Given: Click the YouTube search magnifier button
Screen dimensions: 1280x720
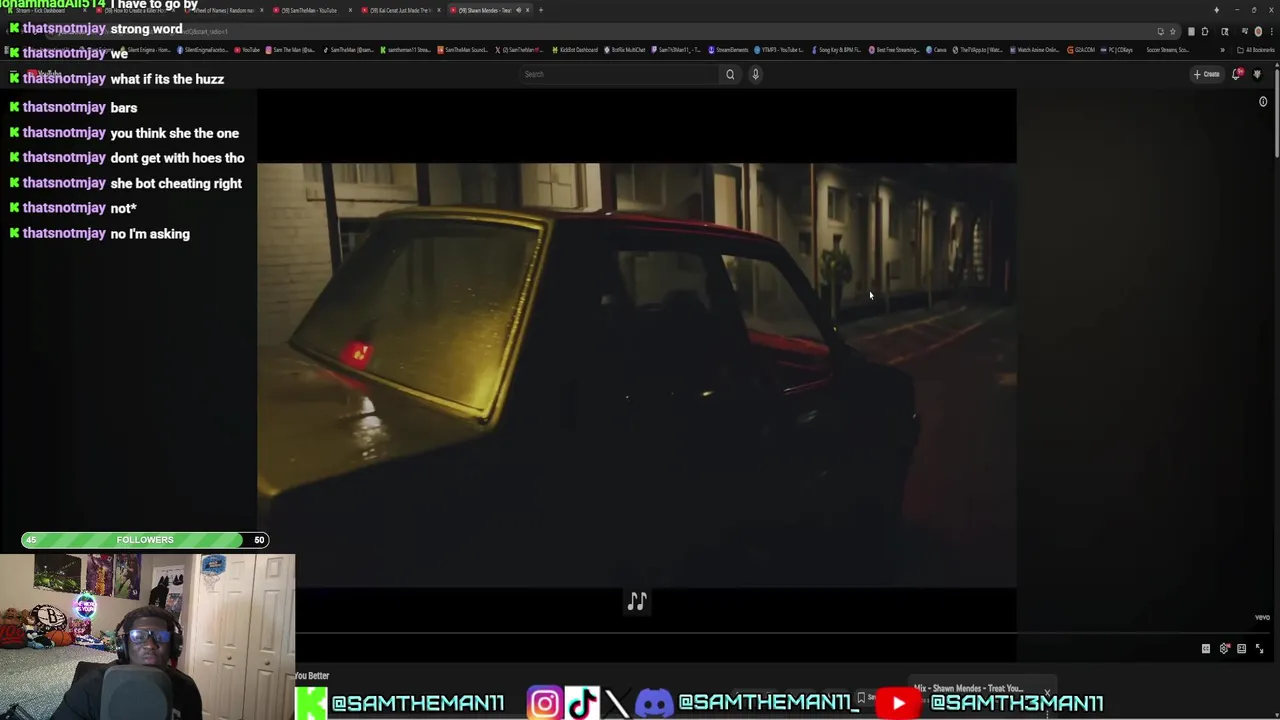Looking at the screenshot, I should (730, 74).
